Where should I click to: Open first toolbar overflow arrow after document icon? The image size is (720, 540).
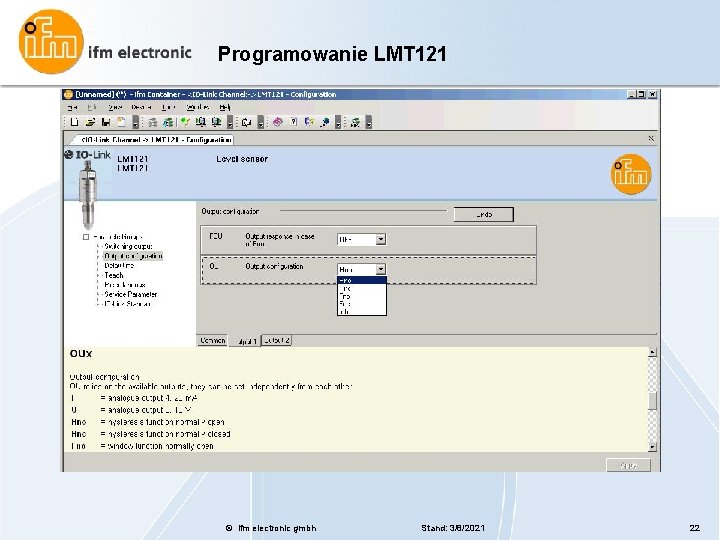point(135,122)
